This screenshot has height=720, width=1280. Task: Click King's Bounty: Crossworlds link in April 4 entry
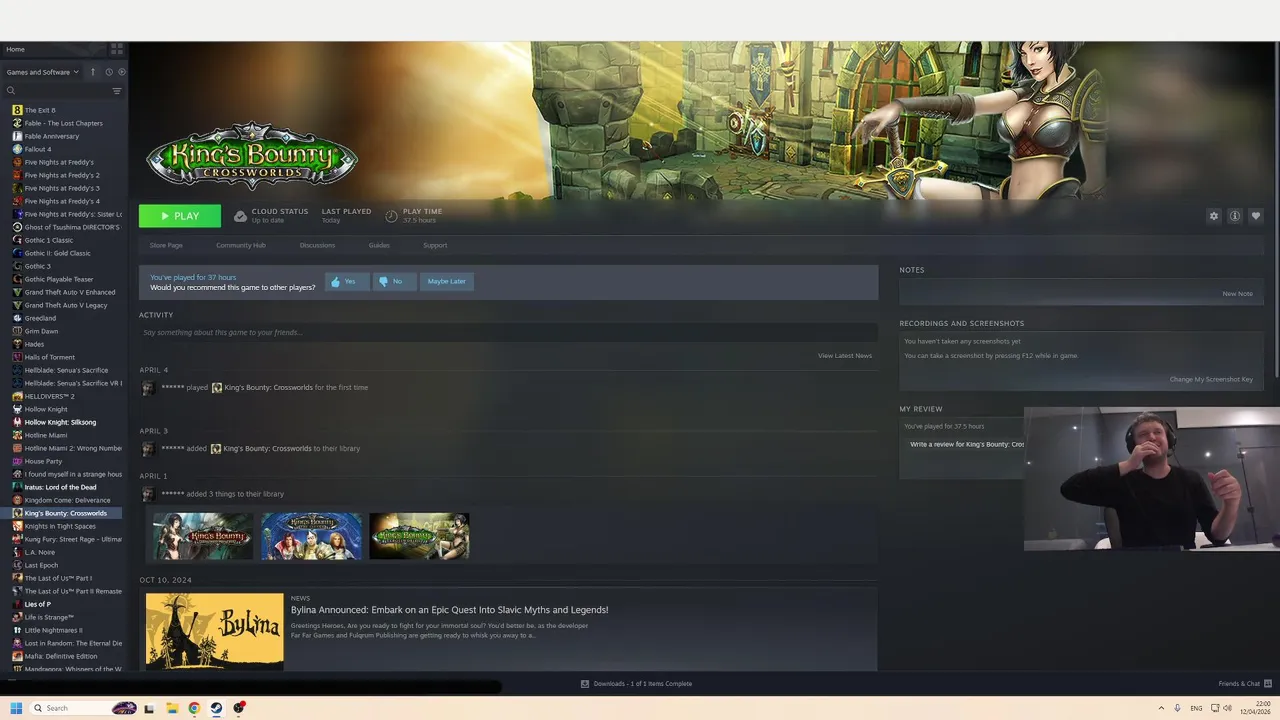point(268,388)
